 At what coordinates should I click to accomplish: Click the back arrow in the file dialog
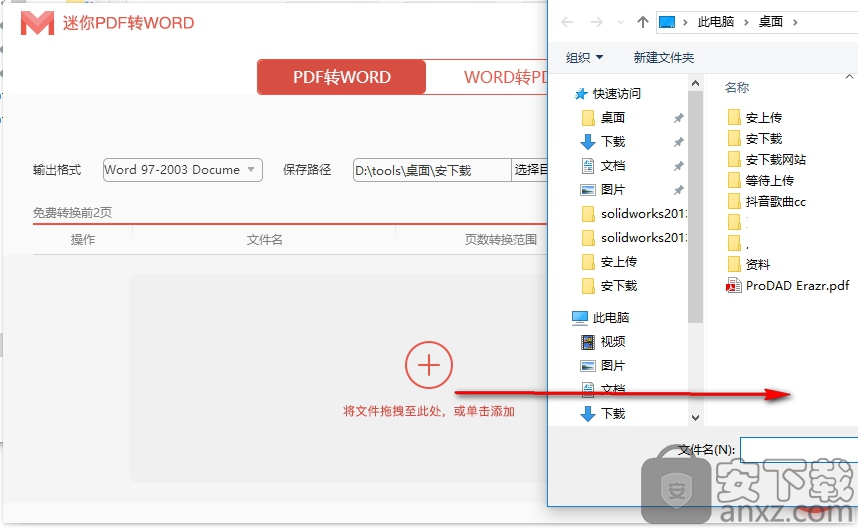(568, 22)
